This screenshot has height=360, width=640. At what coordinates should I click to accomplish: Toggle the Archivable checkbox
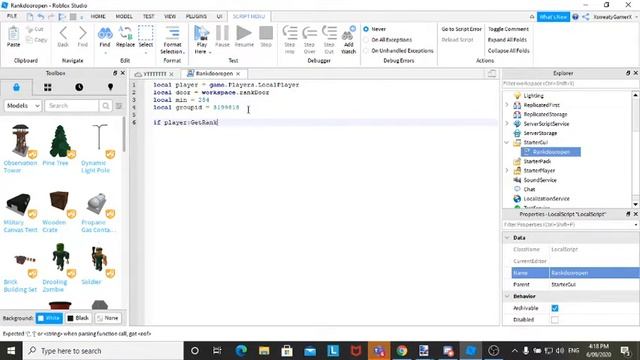pyautogui.click(x=555, y=308)
